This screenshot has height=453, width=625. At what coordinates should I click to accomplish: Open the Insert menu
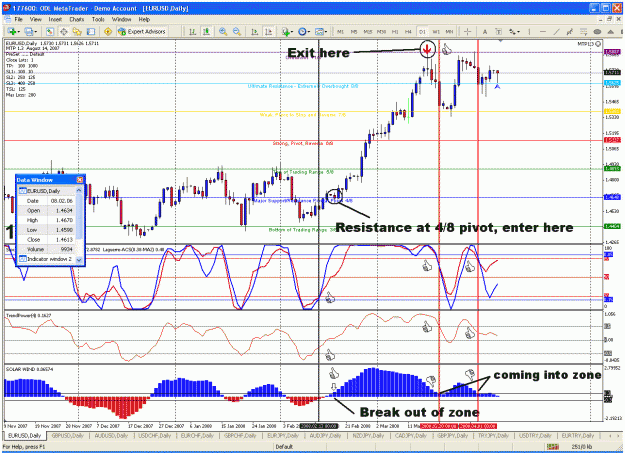click(55, 19)
